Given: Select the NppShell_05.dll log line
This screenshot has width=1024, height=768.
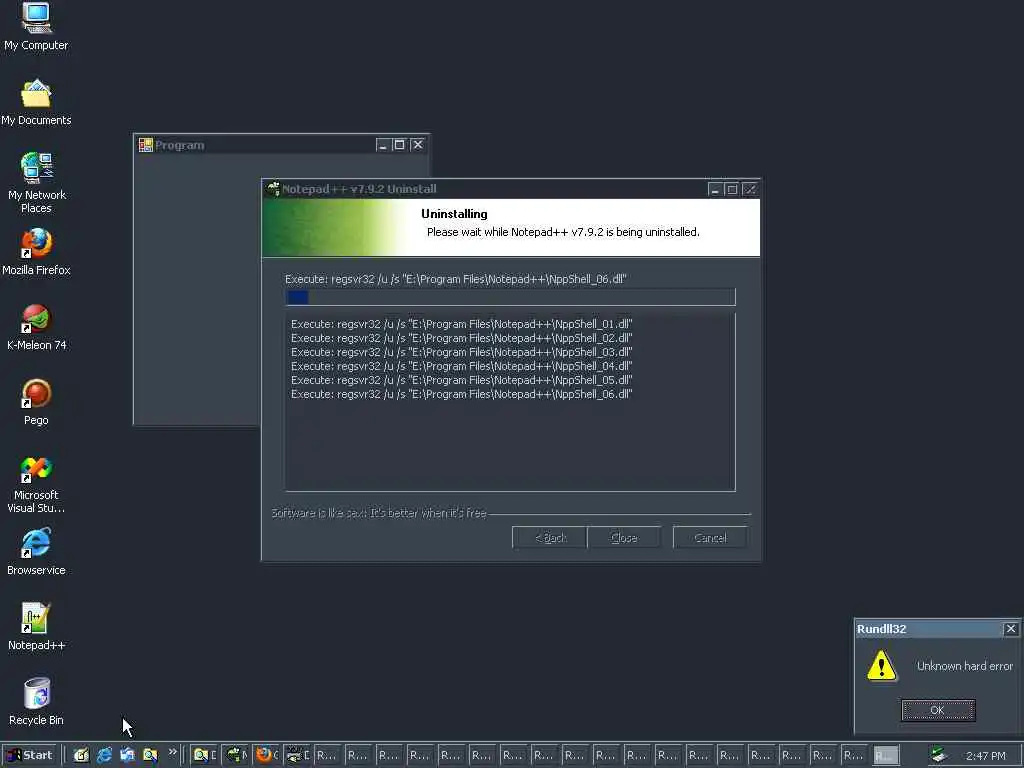Looking at the screenshot, I should tap(462, 380).
